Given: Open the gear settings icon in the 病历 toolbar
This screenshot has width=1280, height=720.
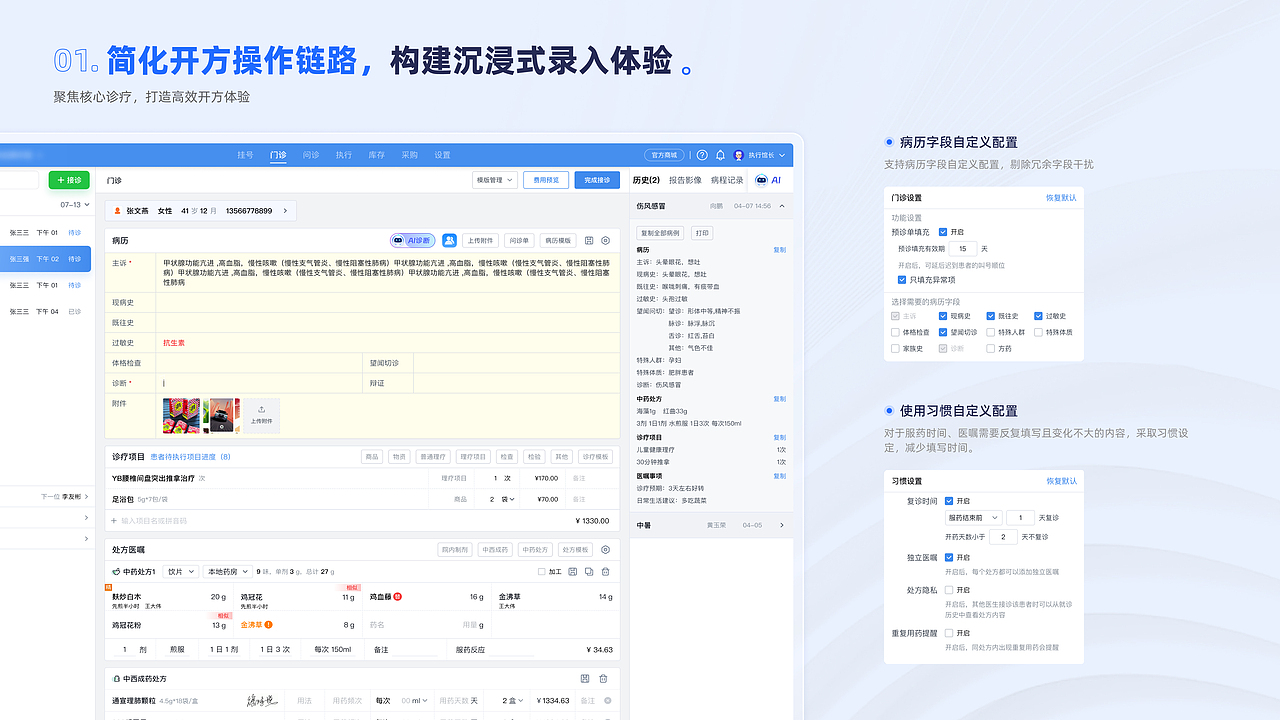Looking at the screenshot, I should tap(605, 241).
